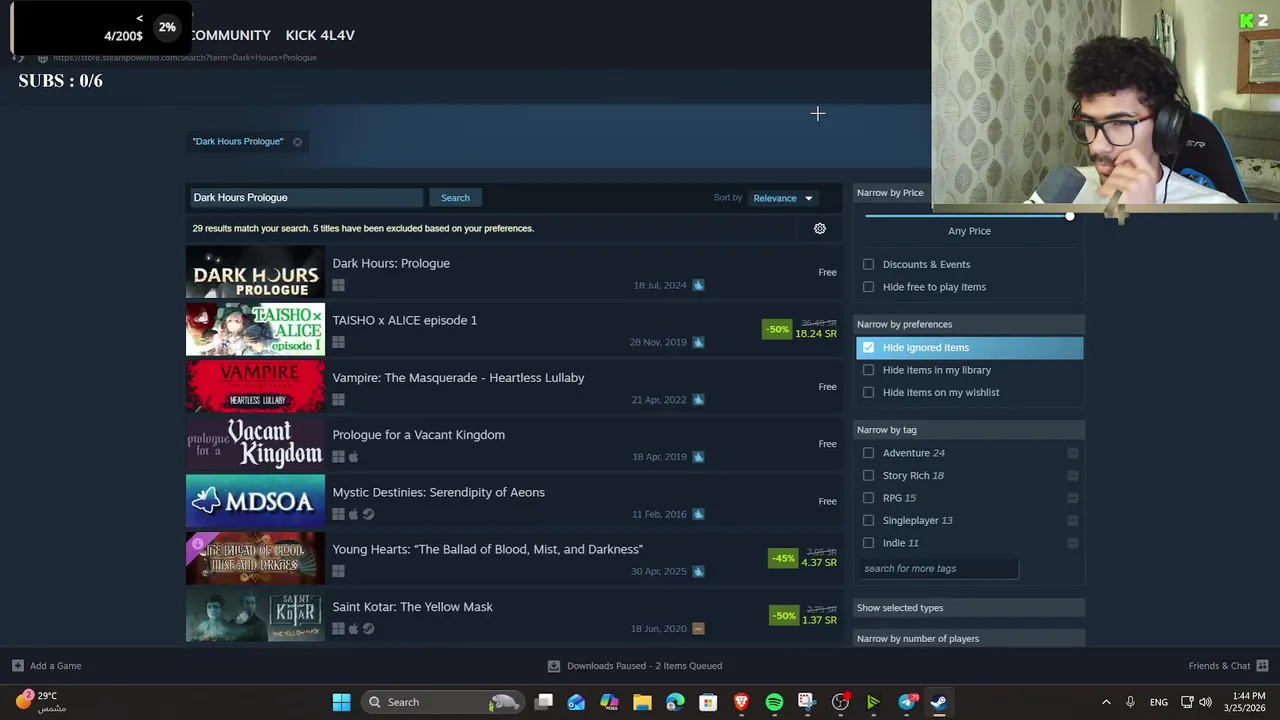Open the KICK 4L4V profile menu
Image resolution: width=1280 pixels, height=720 pixels.
(320, 35)
